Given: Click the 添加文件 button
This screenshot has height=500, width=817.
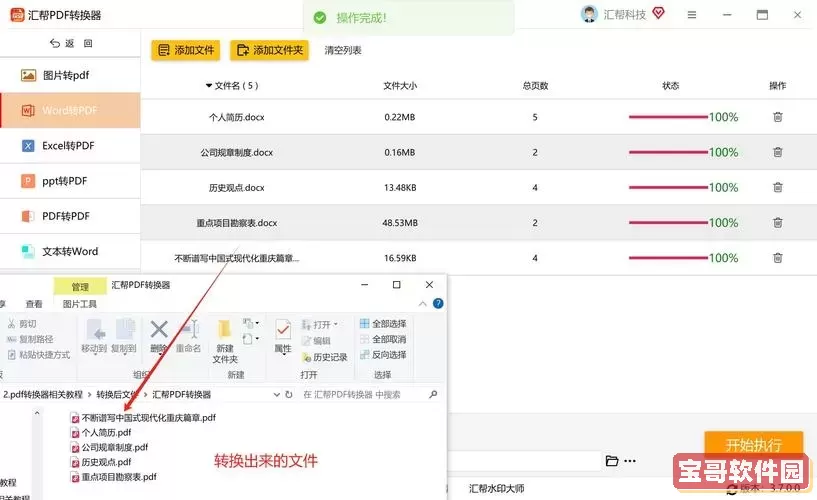Looking at the screenshot, I should click(186, 51).
